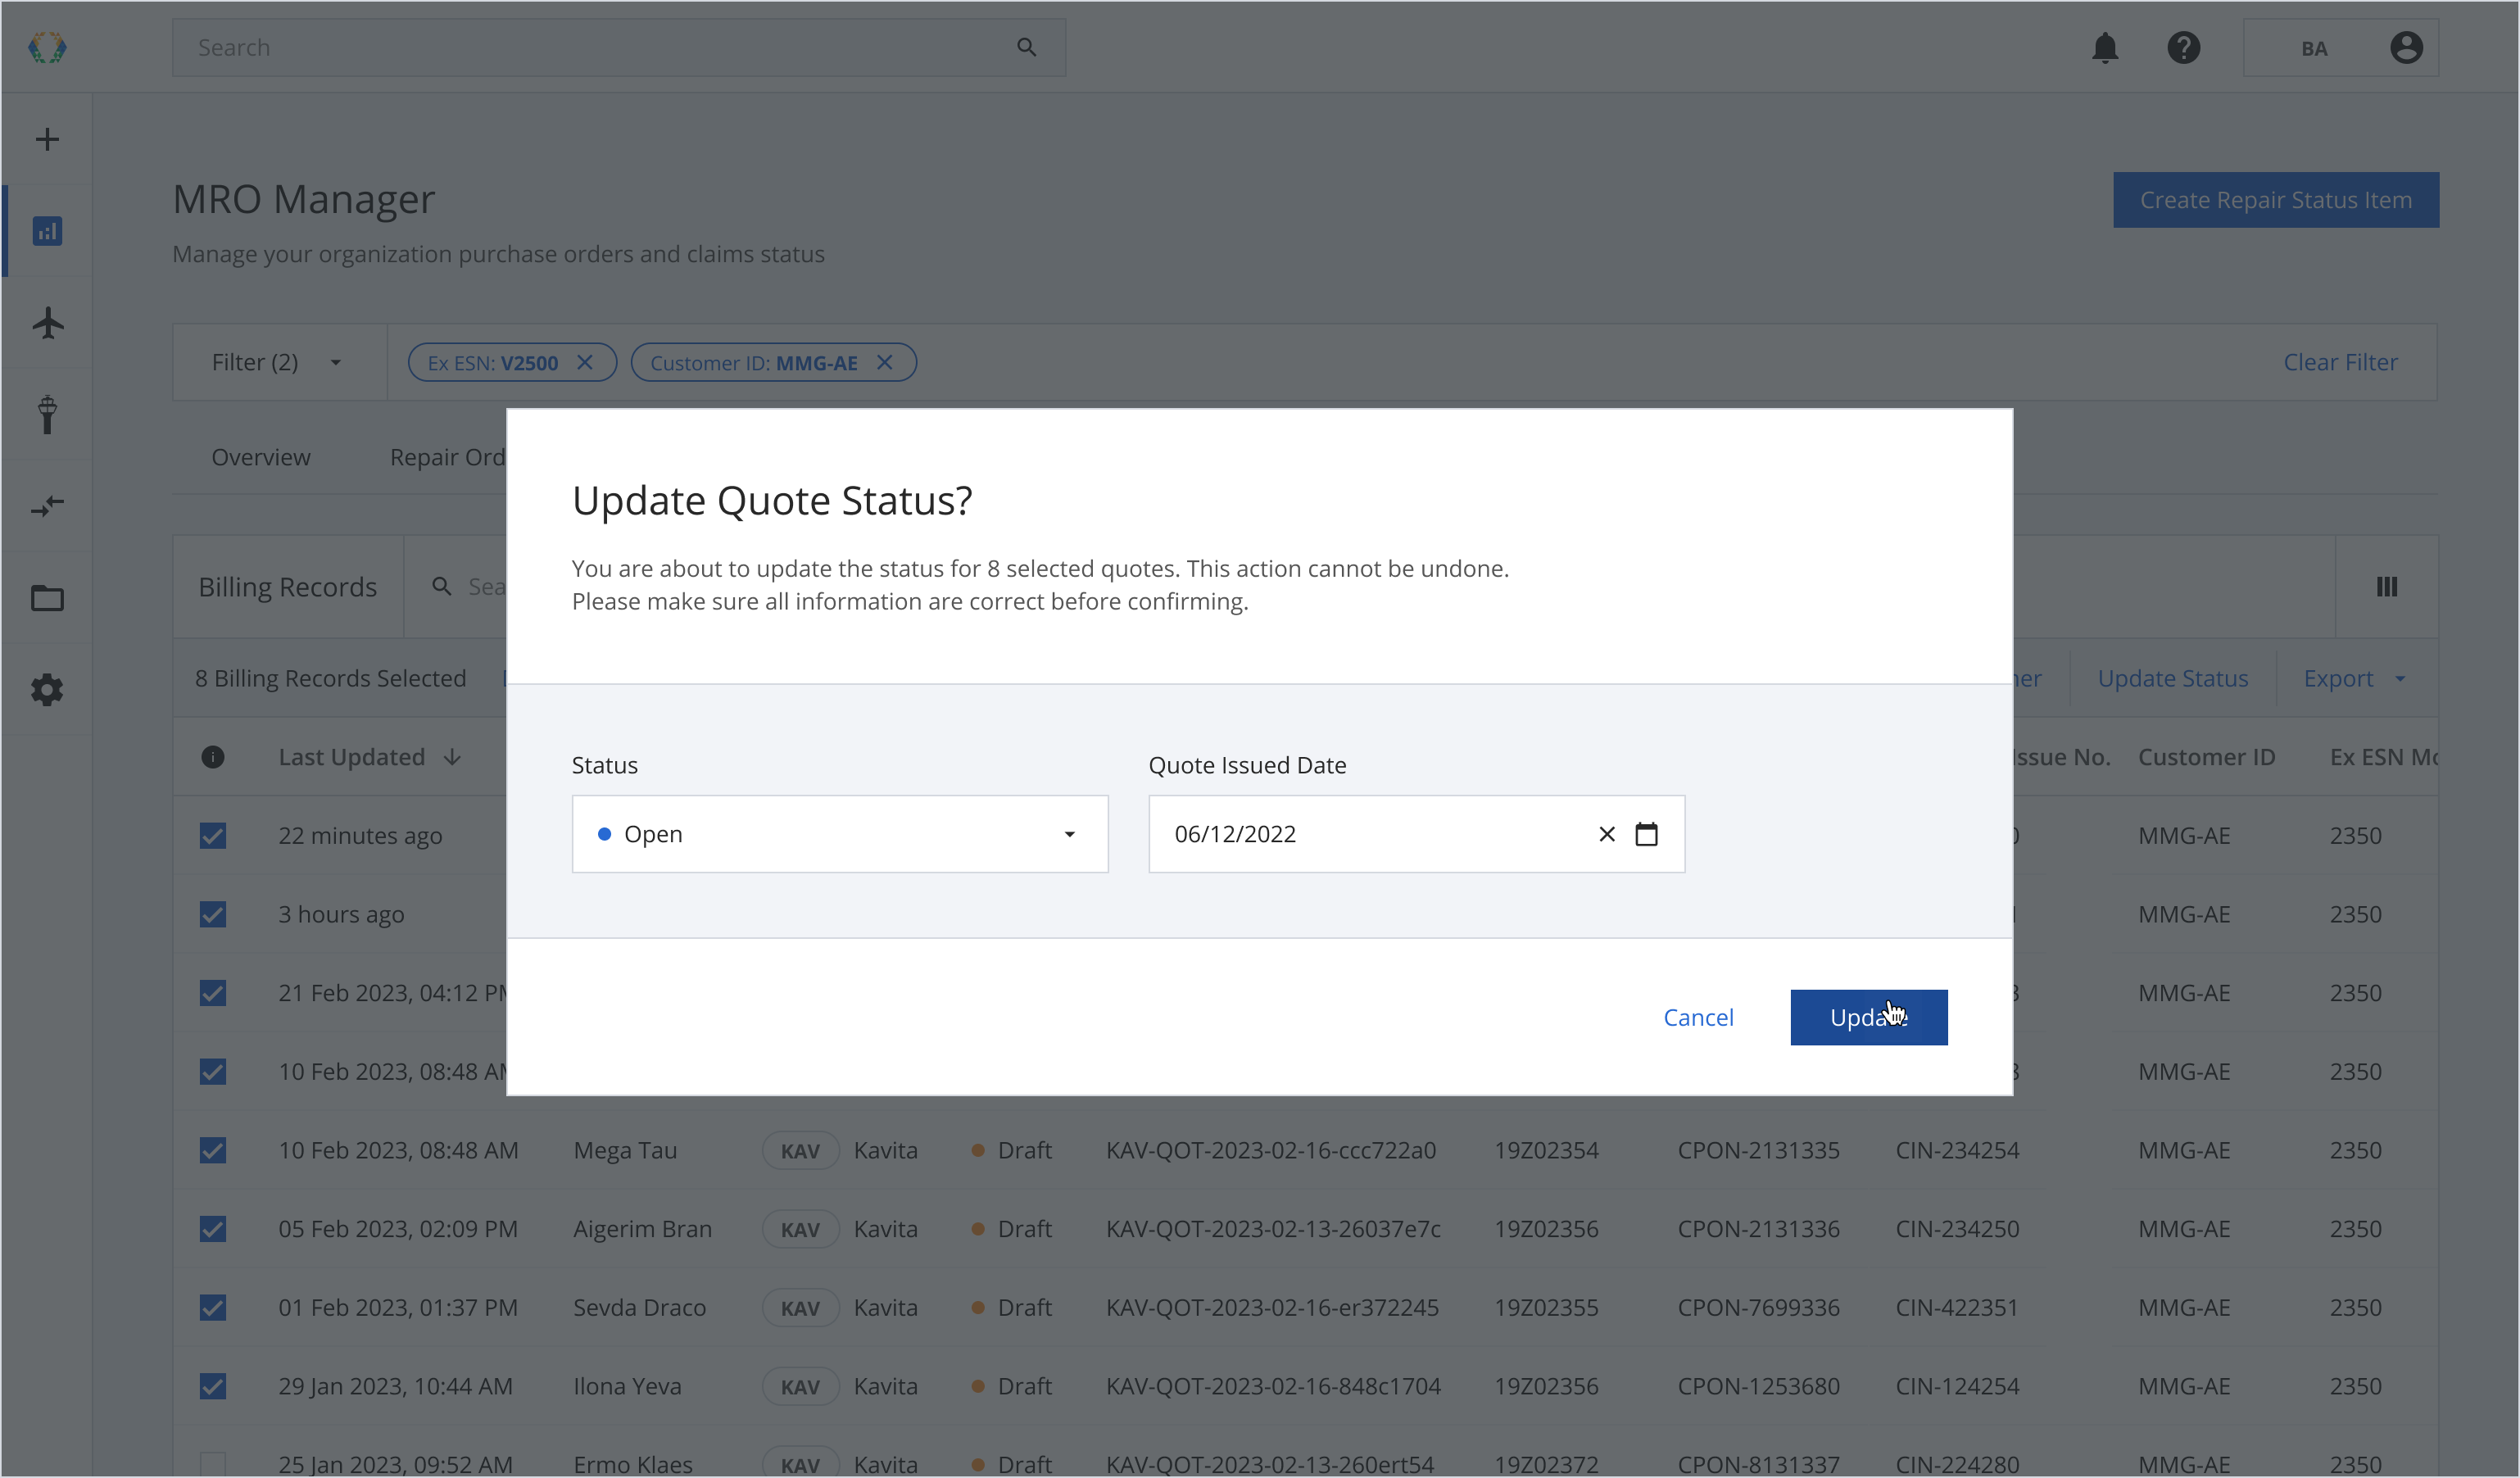2520x1478 pixels.
Task: Click the Clear Filter link
Action: tap(2340, 362)
